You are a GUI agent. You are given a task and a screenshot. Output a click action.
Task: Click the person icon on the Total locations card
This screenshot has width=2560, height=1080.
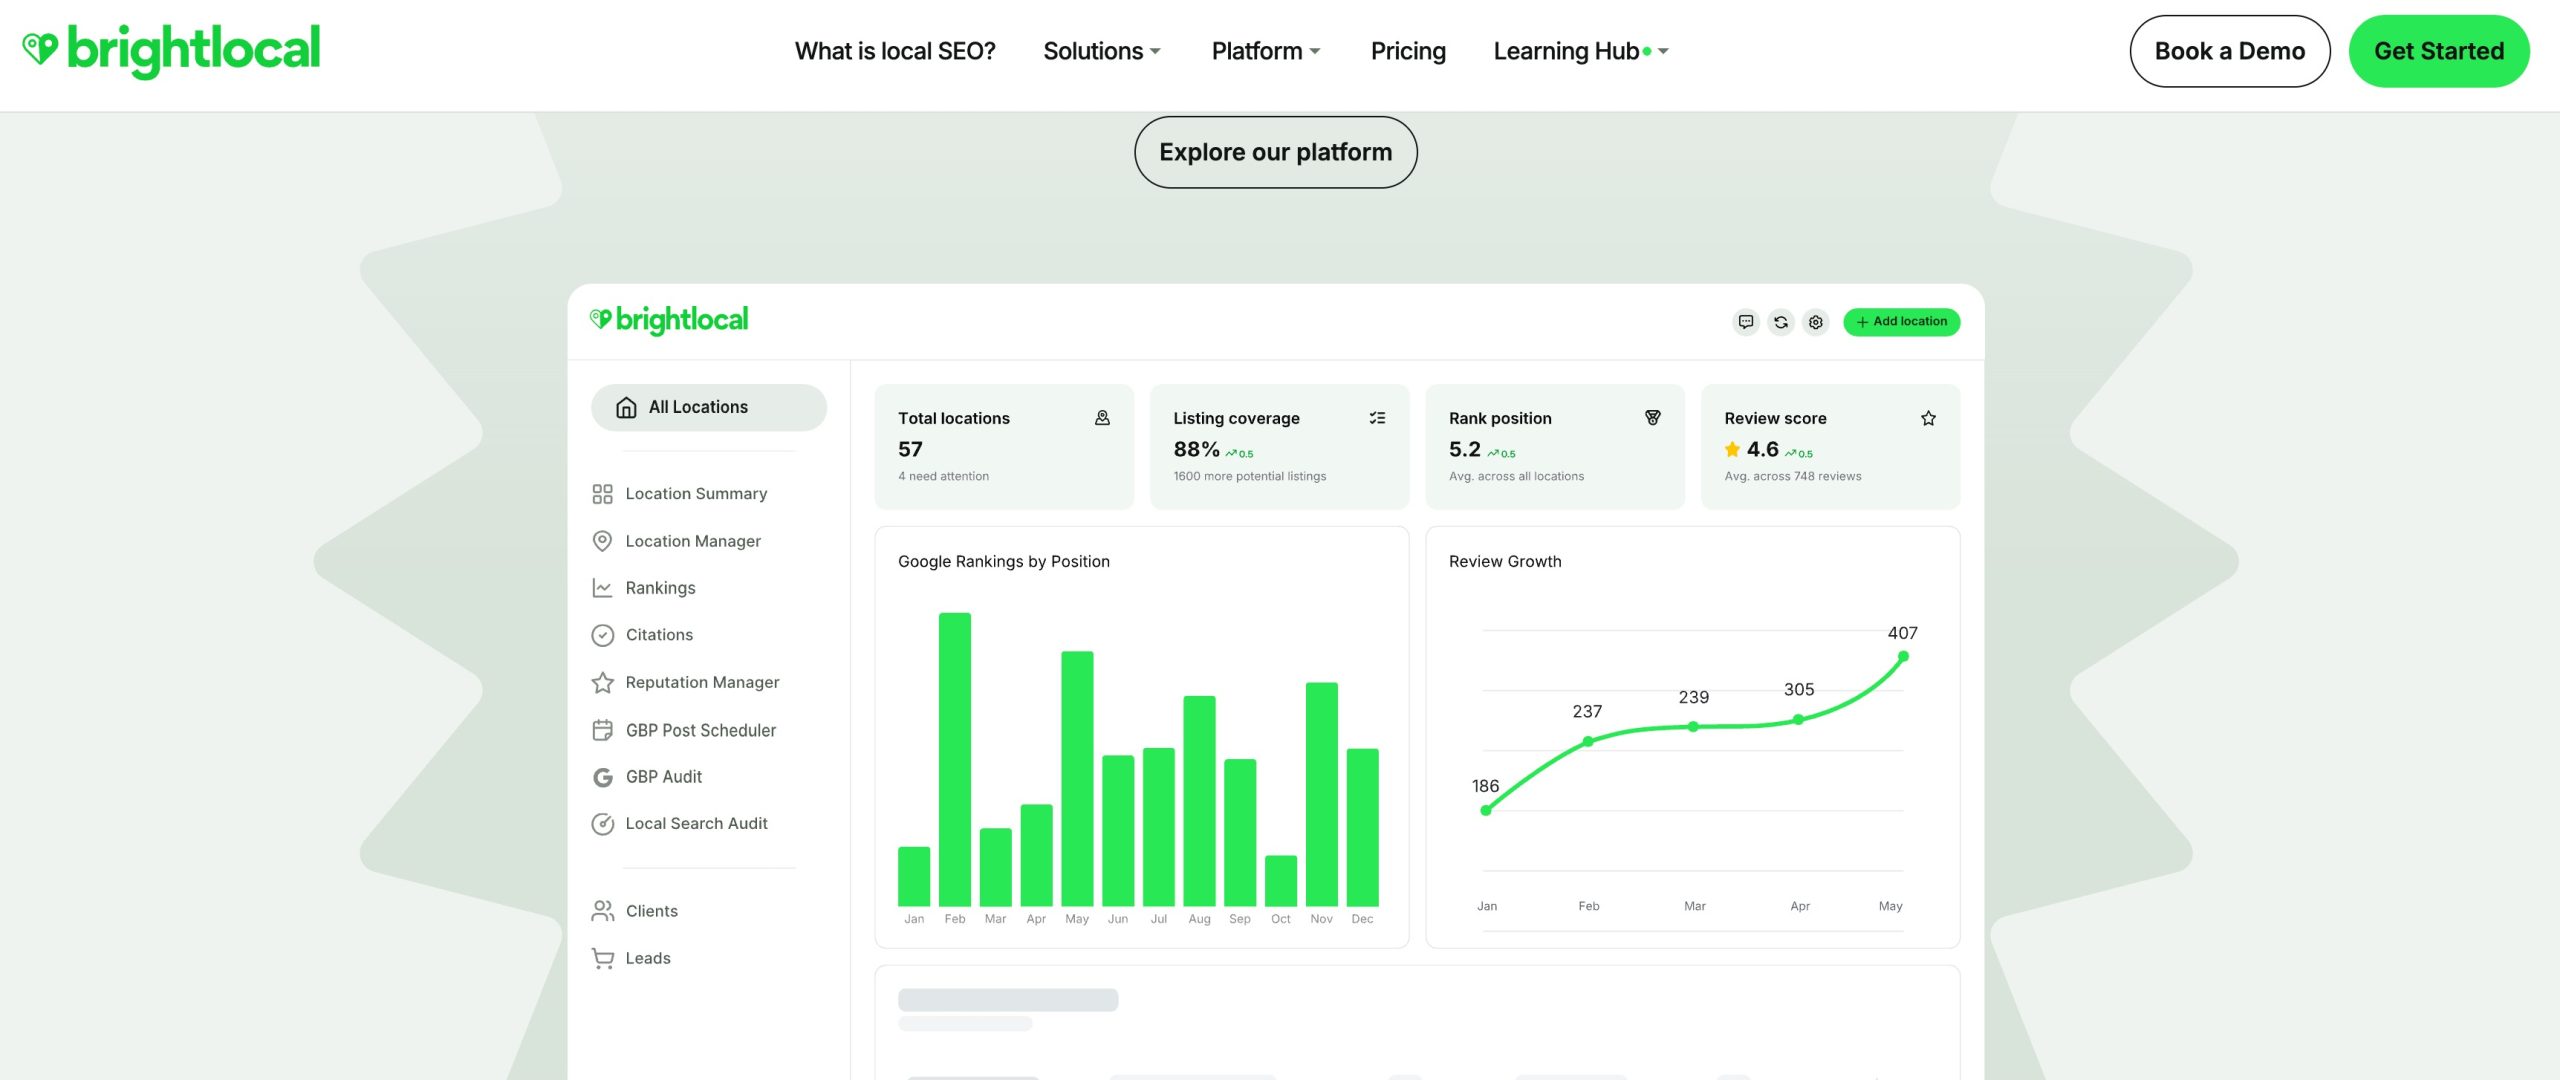point(1102,418)
